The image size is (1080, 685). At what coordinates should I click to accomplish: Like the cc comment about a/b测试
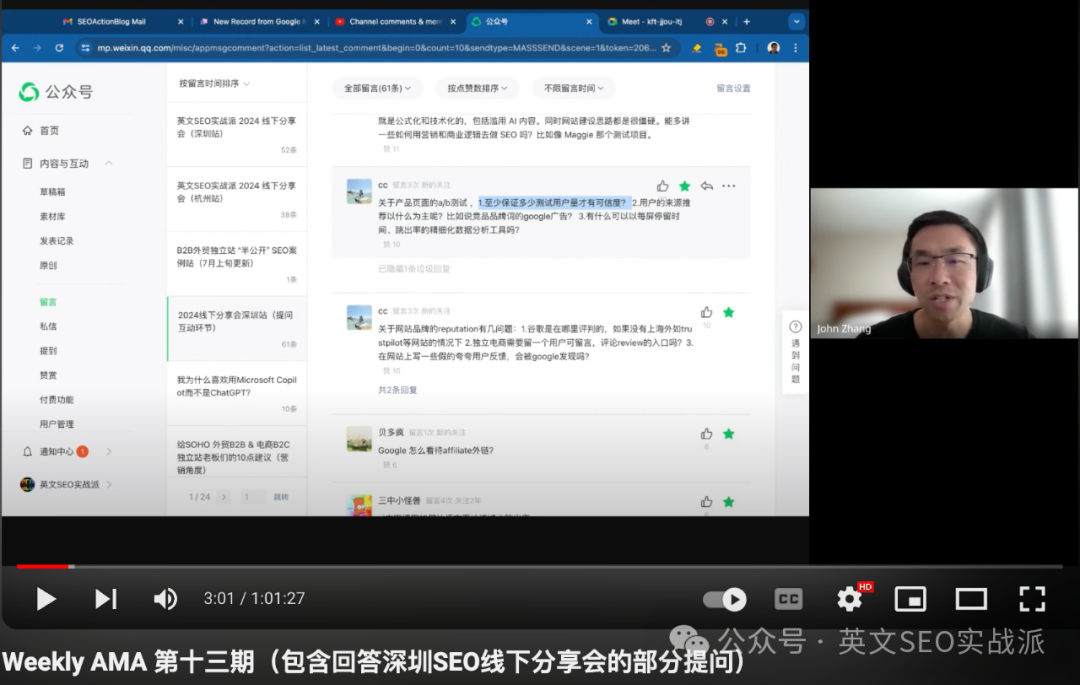[x=662, y=186]
